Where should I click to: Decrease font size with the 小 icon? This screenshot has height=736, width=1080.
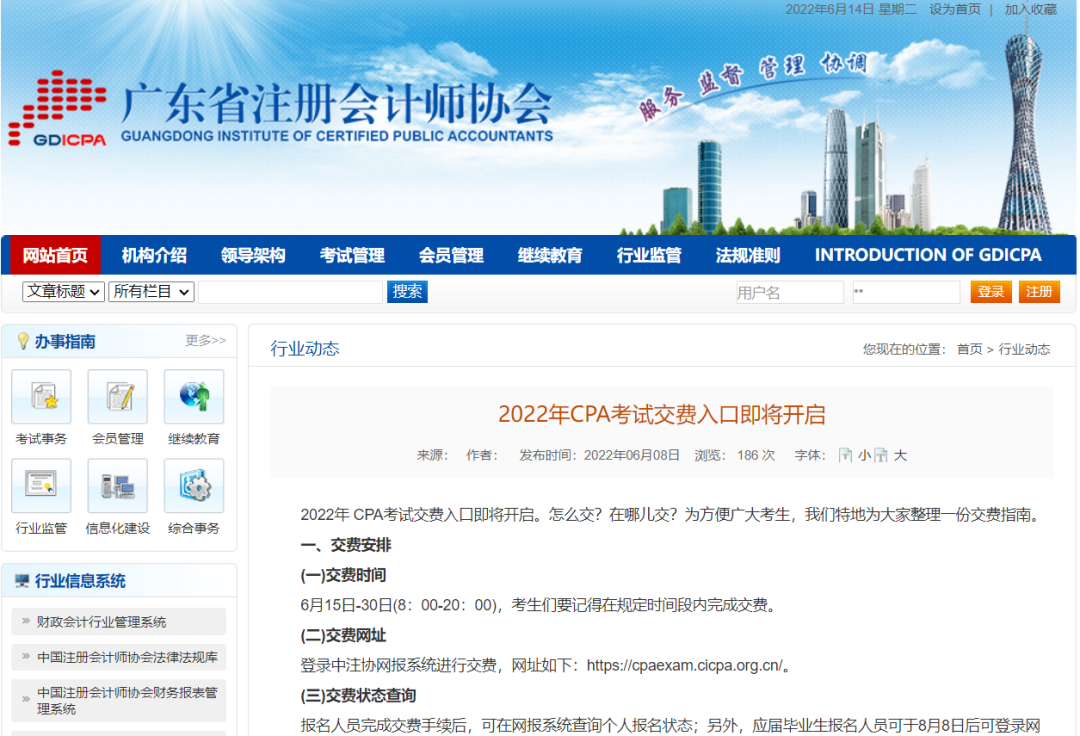(846, 454)
